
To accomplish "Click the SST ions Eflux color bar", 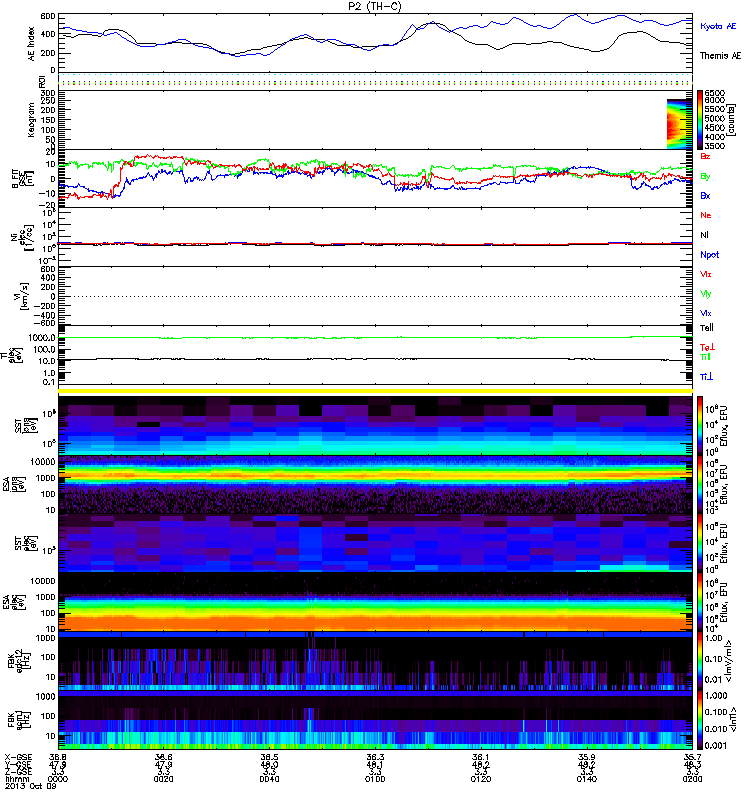I will (x=700, y=426).
